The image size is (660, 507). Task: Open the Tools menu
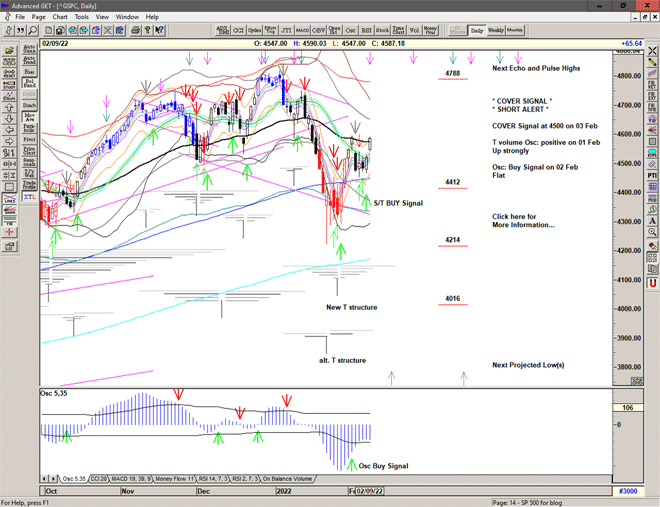tap(82, 17)
